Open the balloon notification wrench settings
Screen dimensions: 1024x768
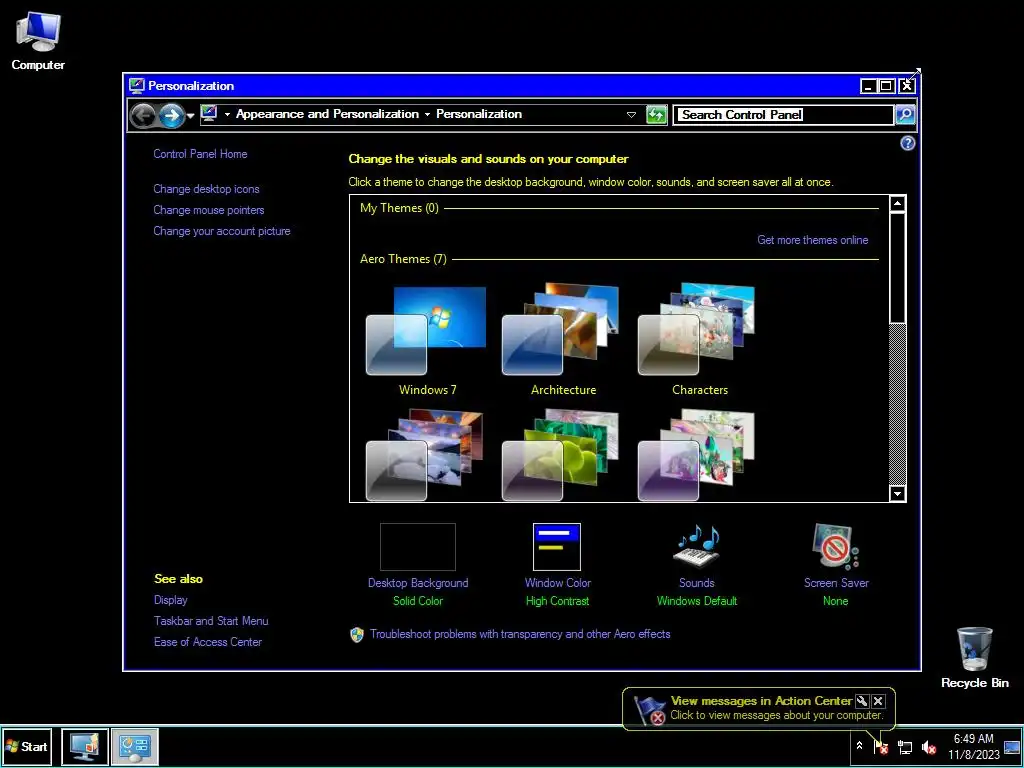click(862, 701)
